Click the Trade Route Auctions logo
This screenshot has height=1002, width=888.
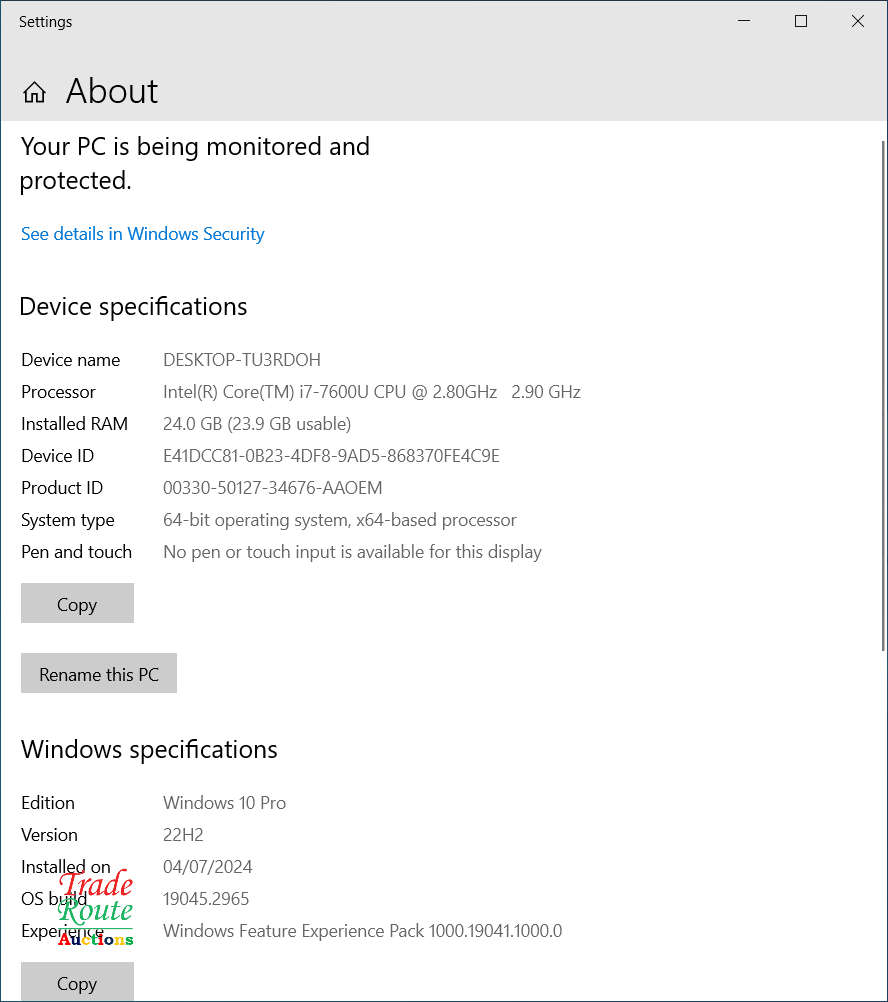pyautogui.click(x=95, y=908)
